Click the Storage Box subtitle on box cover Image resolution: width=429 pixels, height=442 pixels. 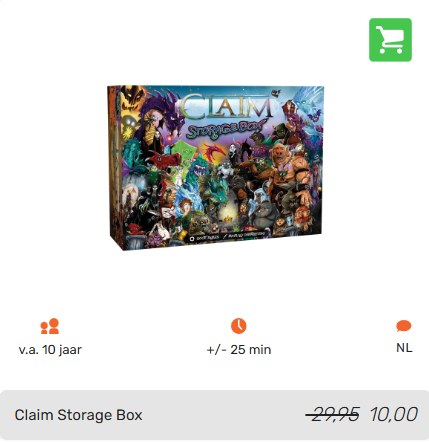[x=226, y=129]
